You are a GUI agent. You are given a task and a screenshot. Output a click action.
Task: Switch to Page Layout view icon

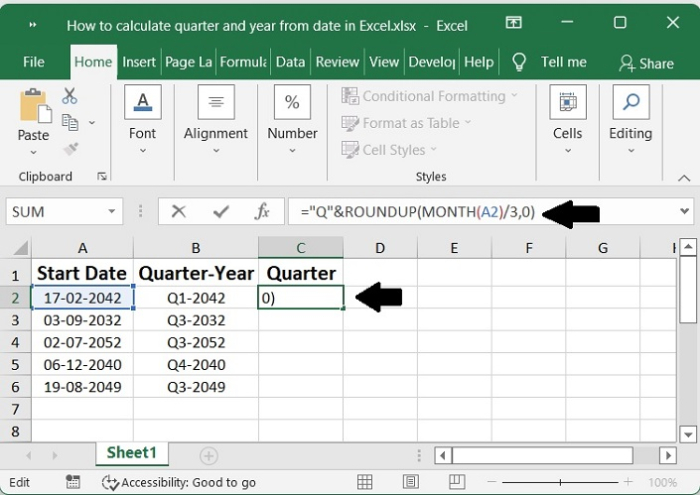click(x=410, y=482)
